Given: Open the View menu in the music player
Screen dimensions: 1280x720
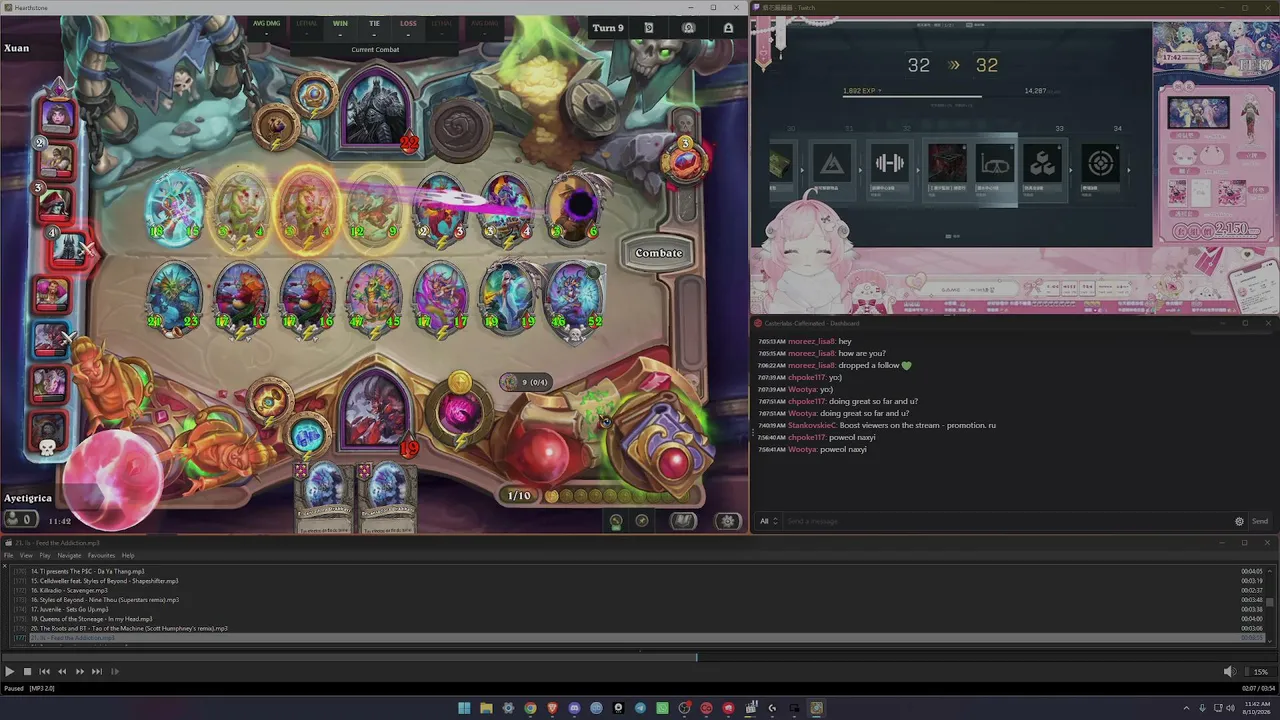Looking at the screenshot, I should [26, 556].
